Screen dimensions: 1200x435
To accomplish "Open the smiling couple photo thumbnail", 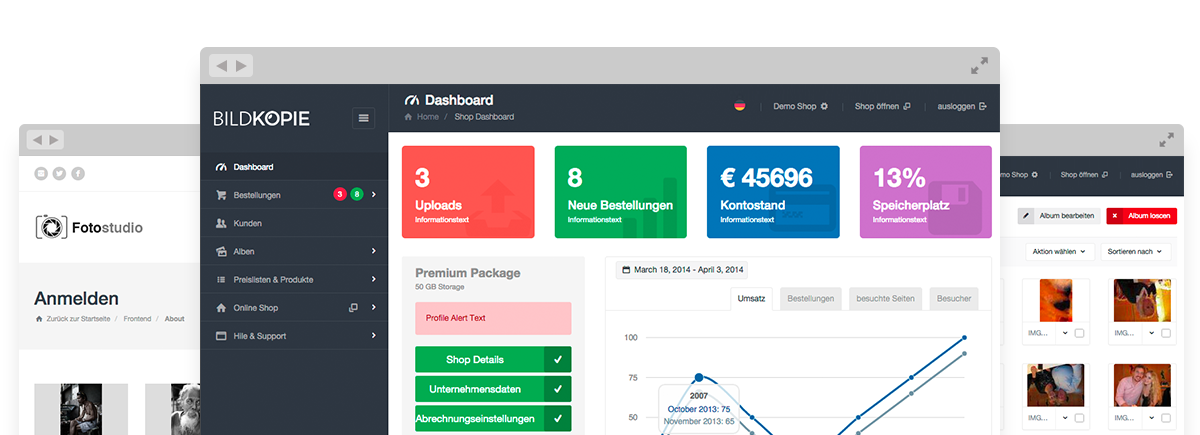I will [x=1144, y=385].
